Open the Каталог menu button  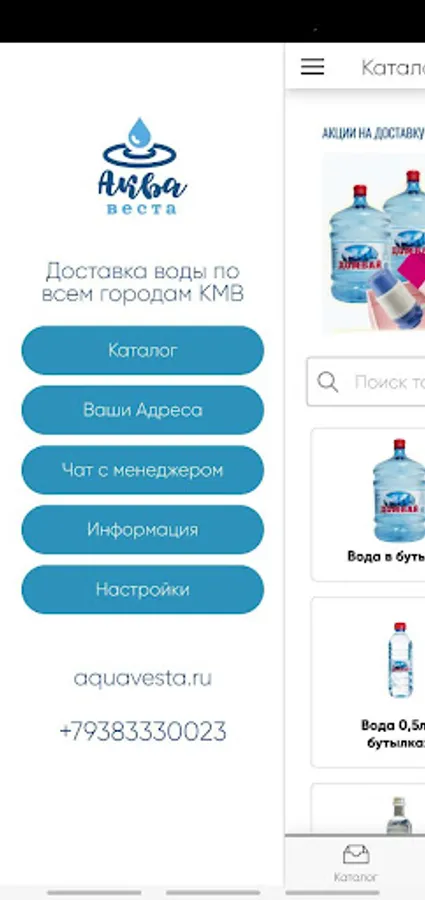coord(142,350)
